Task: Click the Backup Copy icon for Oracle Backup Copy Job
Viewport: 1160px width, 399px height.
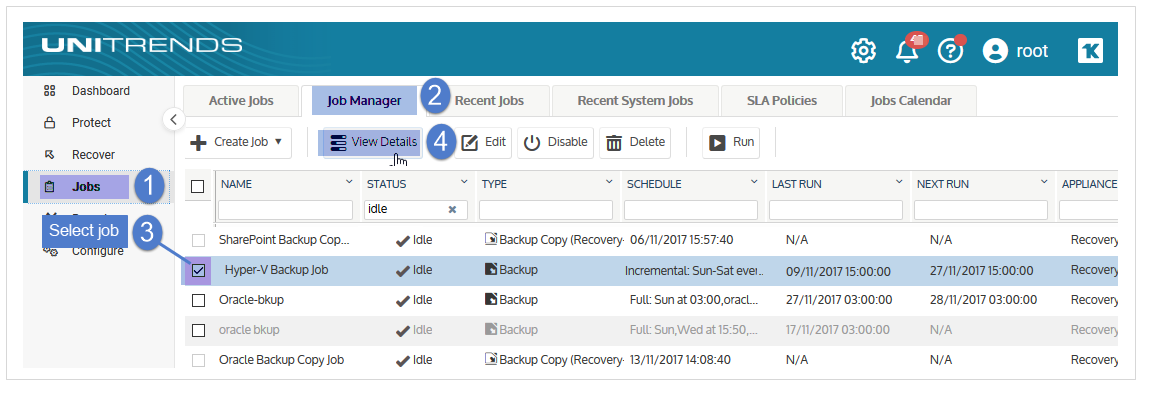Action: click(x=490, y=359)
